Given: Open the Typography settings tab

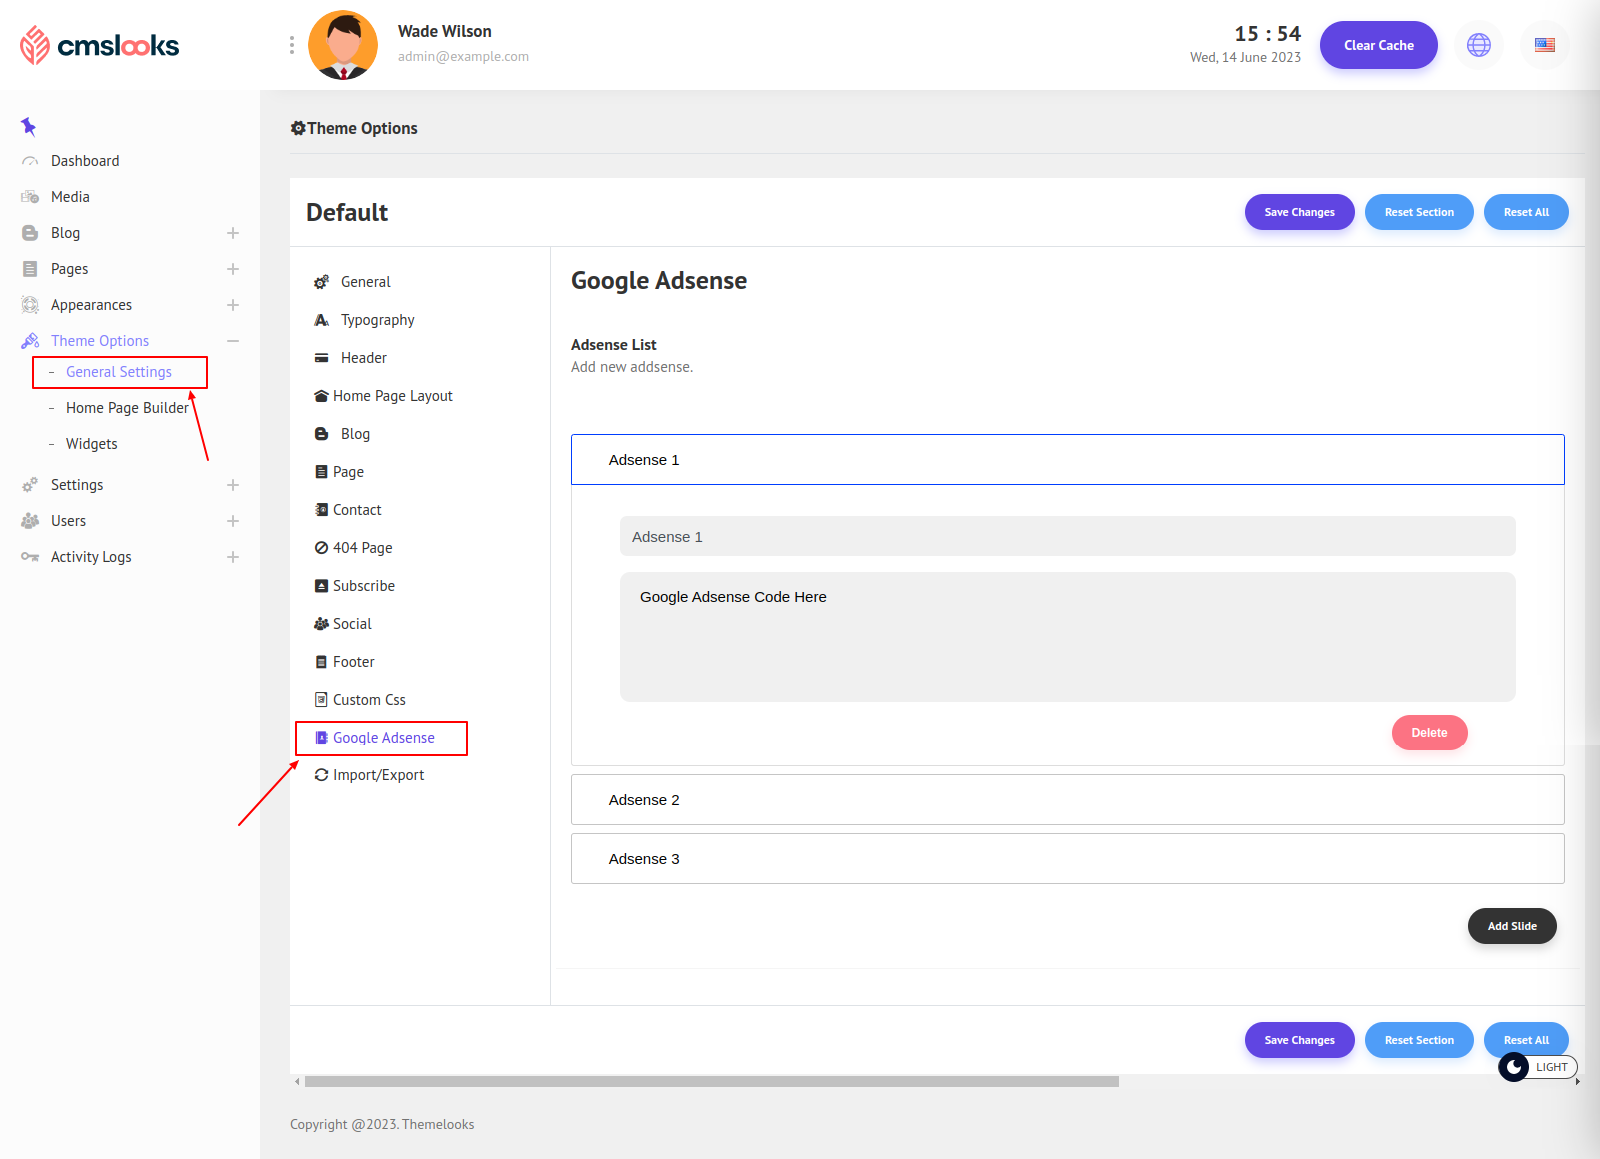Looking at the screenshot, I should [377, 320].
